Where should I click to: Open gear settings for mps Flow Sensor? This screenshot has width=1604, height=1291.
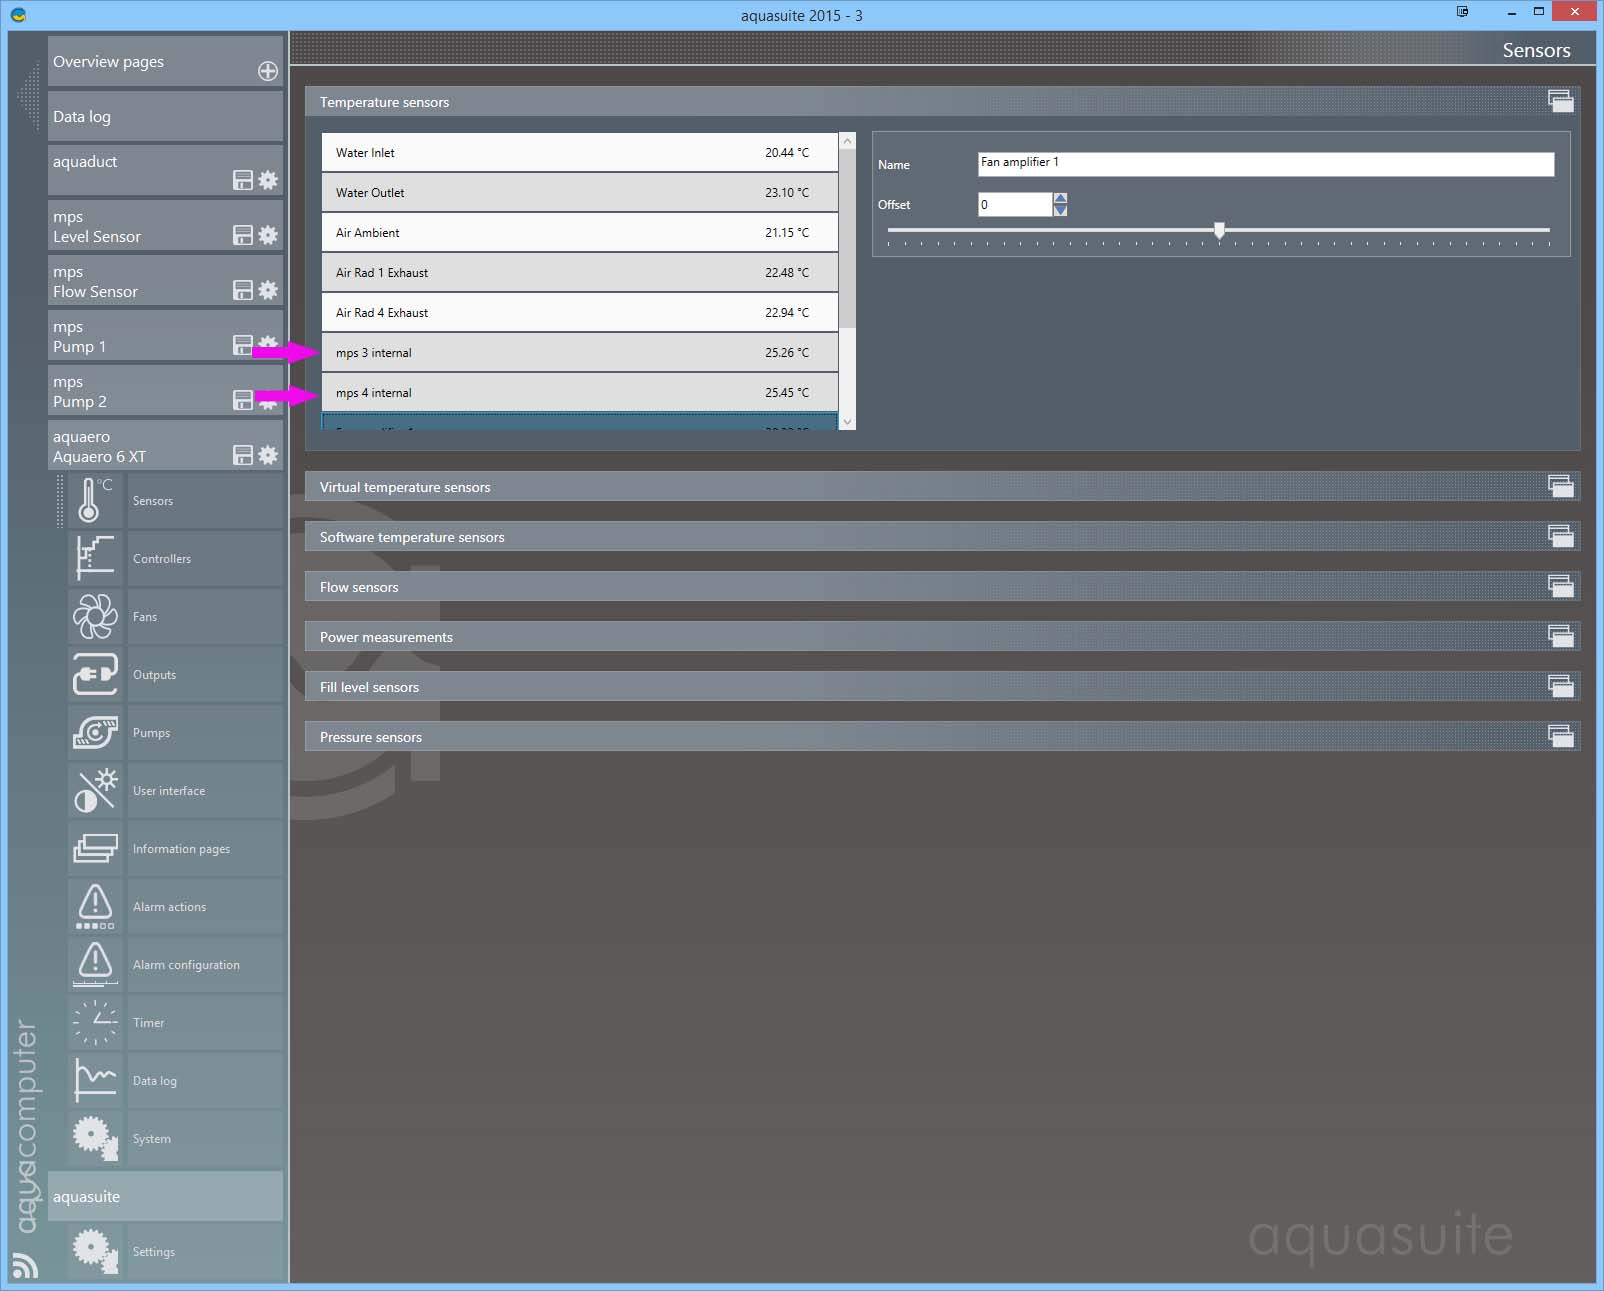click(x=268, y=290)
